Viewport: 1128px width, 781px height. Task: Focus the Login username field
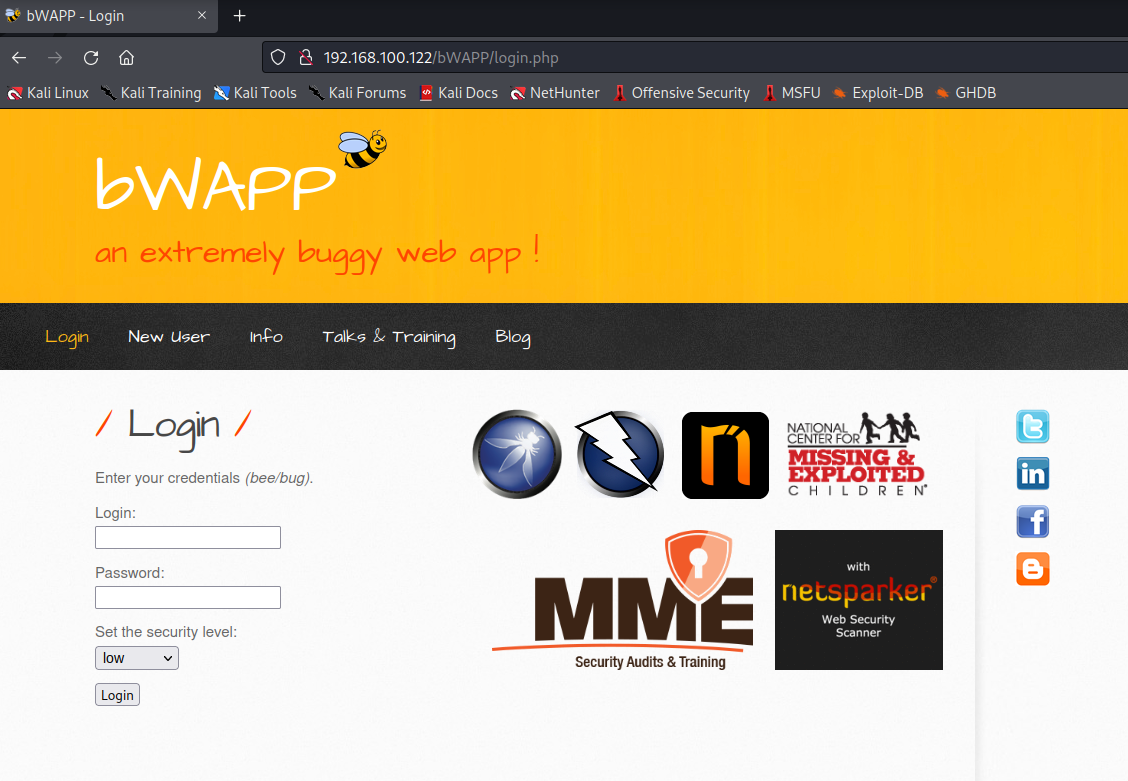coord(188,538)
